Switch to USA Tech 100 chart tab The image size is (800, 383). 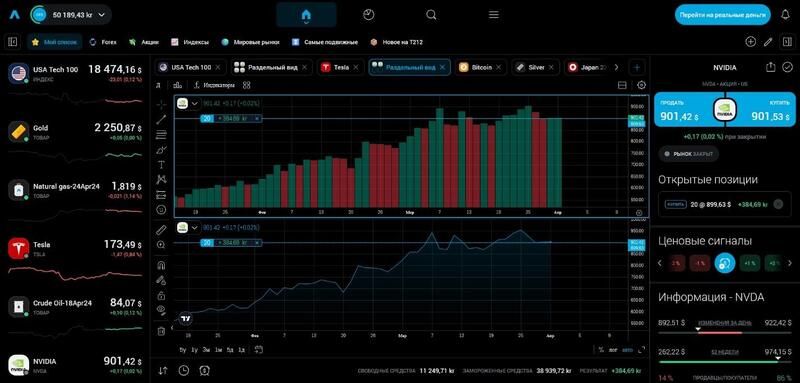(190, 67)
